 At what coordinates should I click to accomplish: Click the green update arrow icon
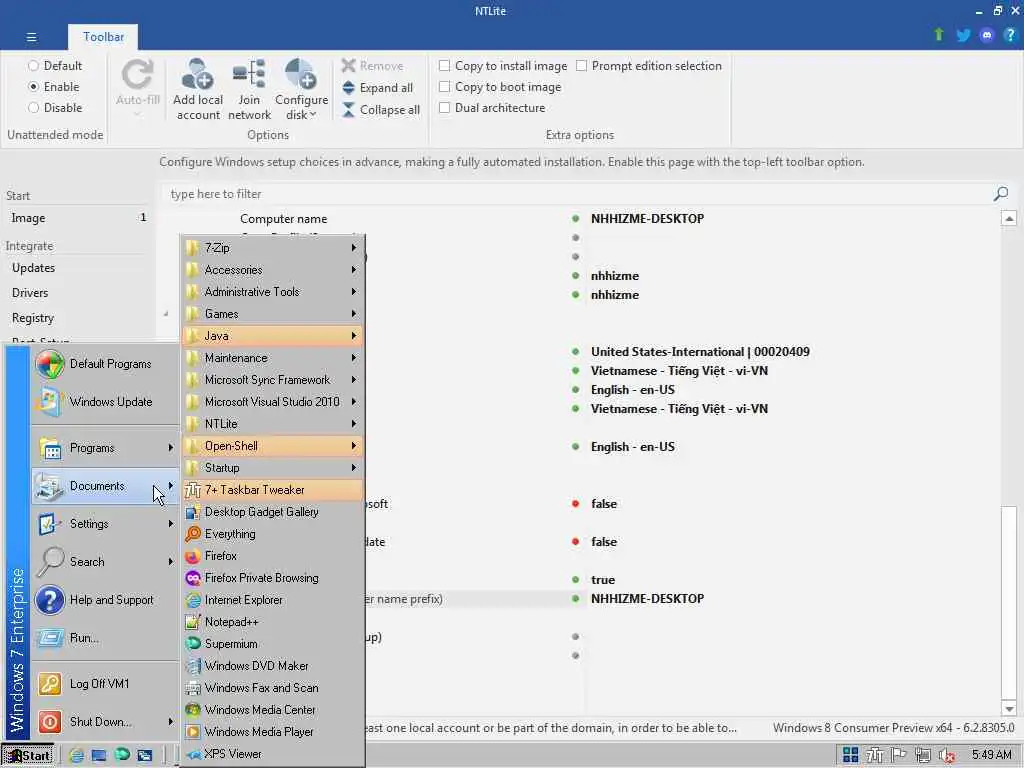938,35
